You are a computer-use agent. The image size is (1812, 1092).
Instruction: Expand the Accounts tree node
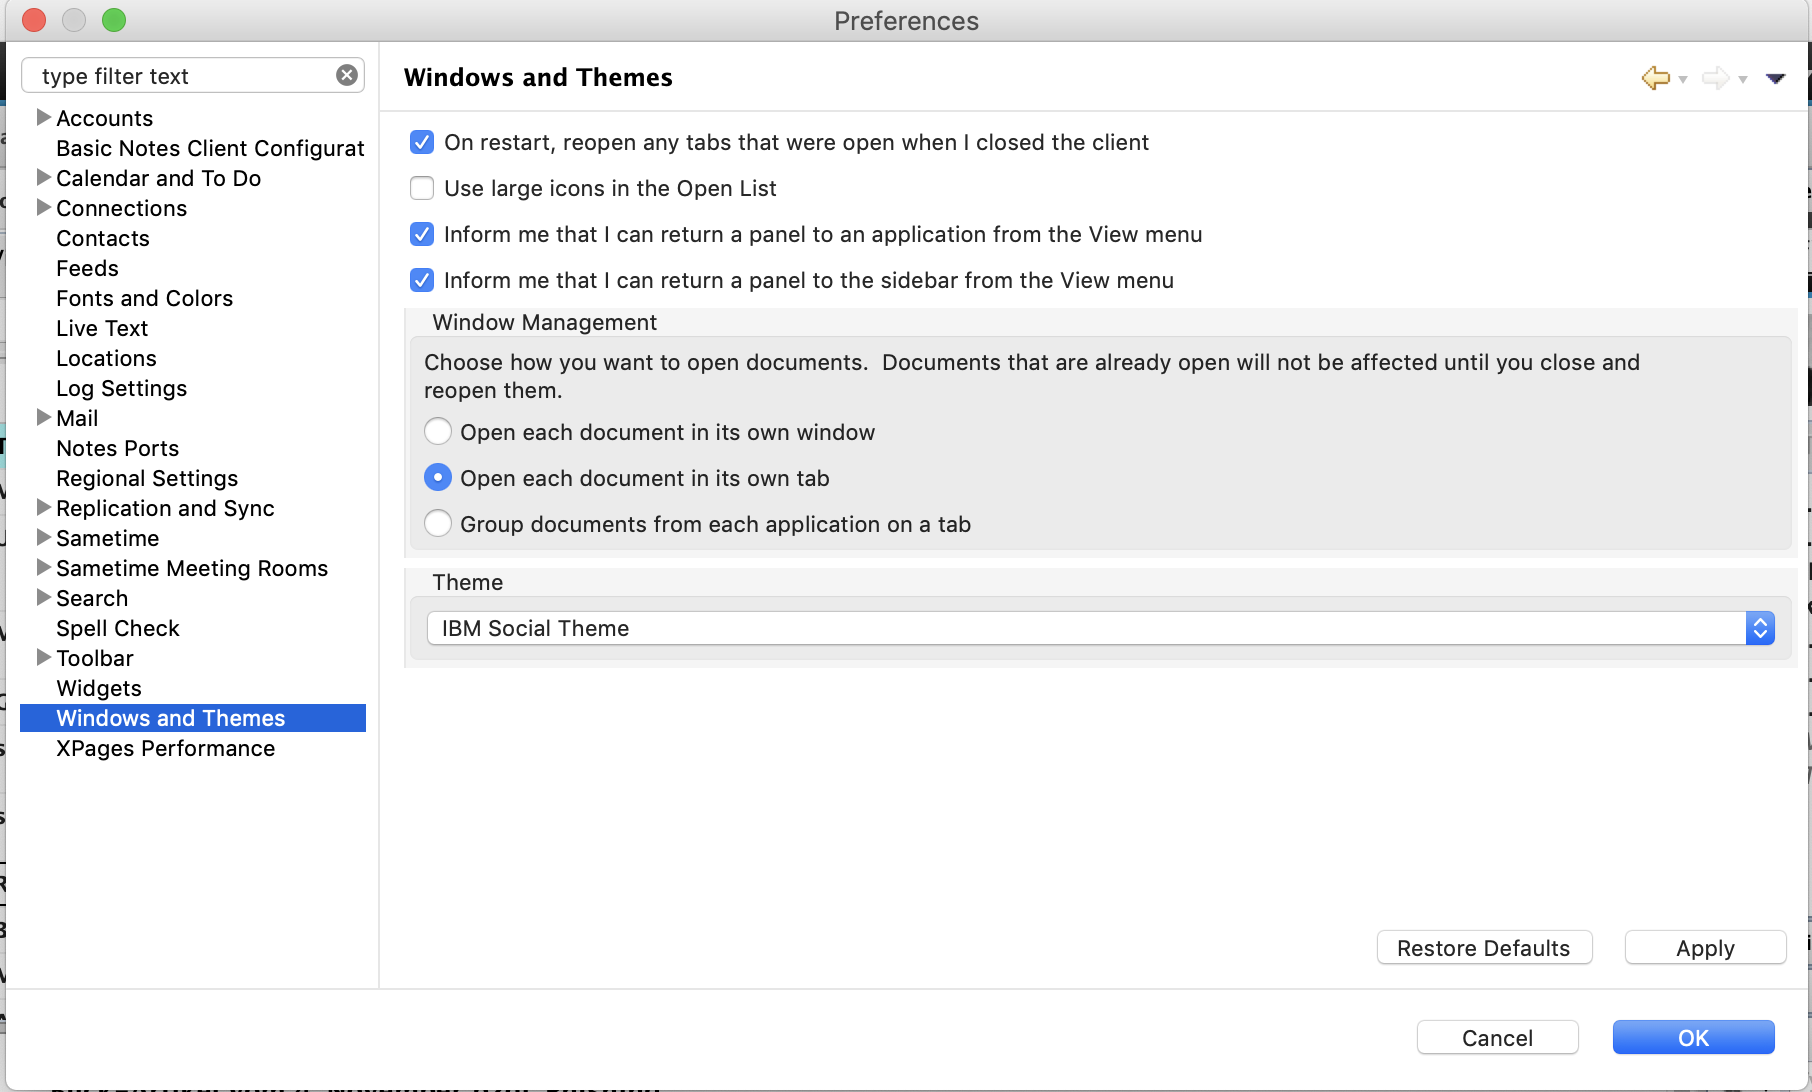point(43,118)
